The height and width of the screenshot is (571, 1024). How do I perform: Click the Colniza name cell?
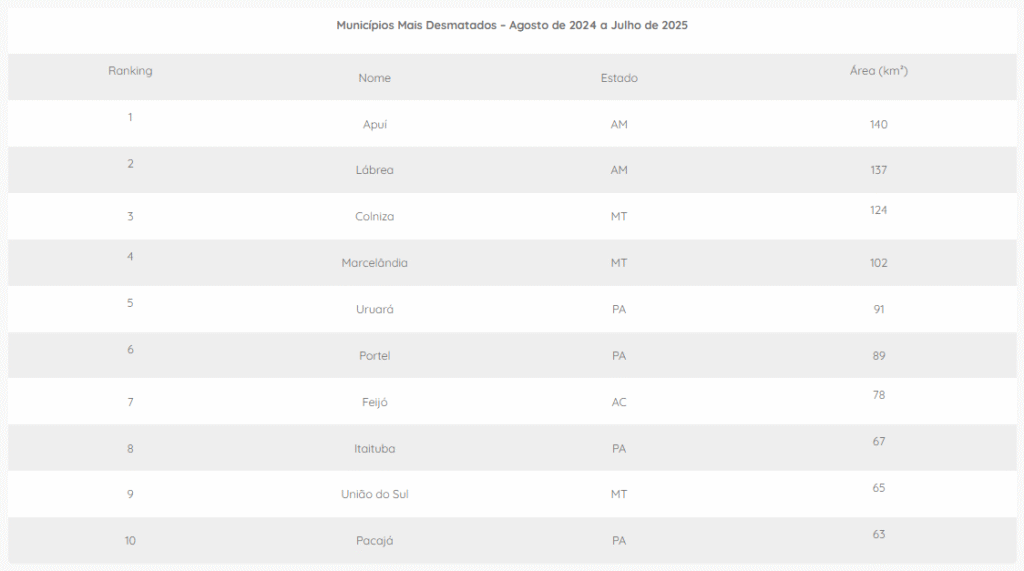tap(375, 216)
